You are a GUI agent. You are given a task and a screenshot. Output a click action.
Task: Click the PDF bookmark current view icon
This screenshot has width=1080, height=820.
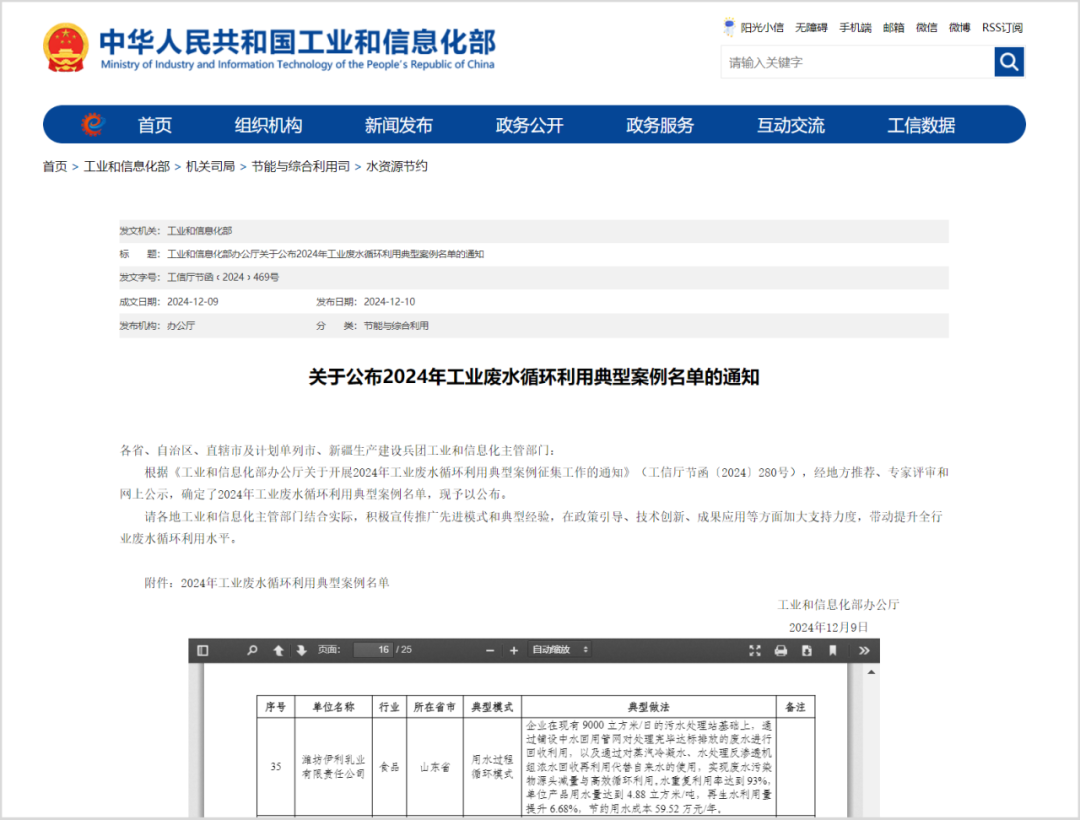pyautogui.click(x=832, y=651)
